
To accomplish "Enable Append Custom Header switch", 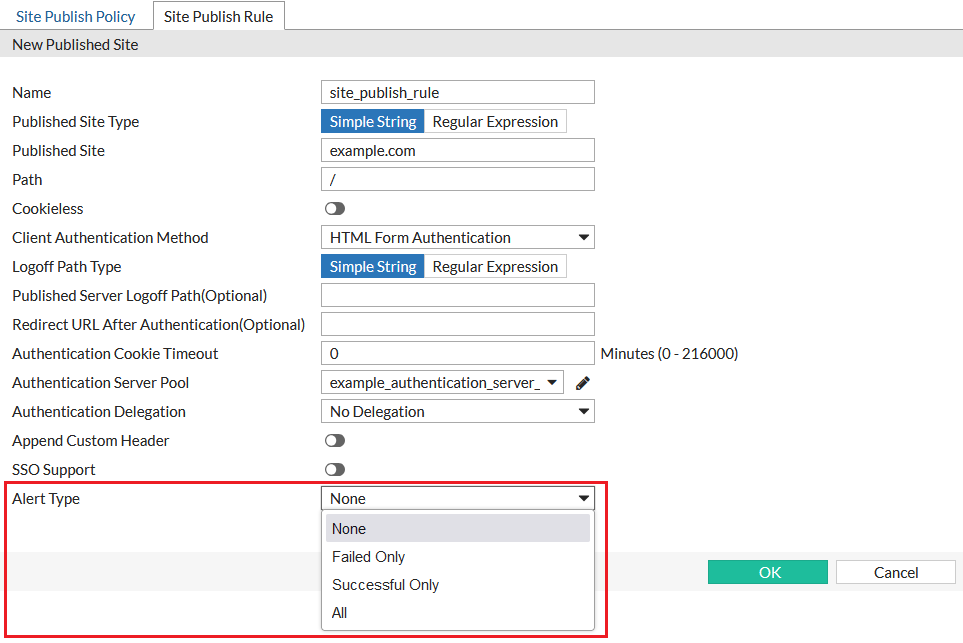I will [334, 441].
